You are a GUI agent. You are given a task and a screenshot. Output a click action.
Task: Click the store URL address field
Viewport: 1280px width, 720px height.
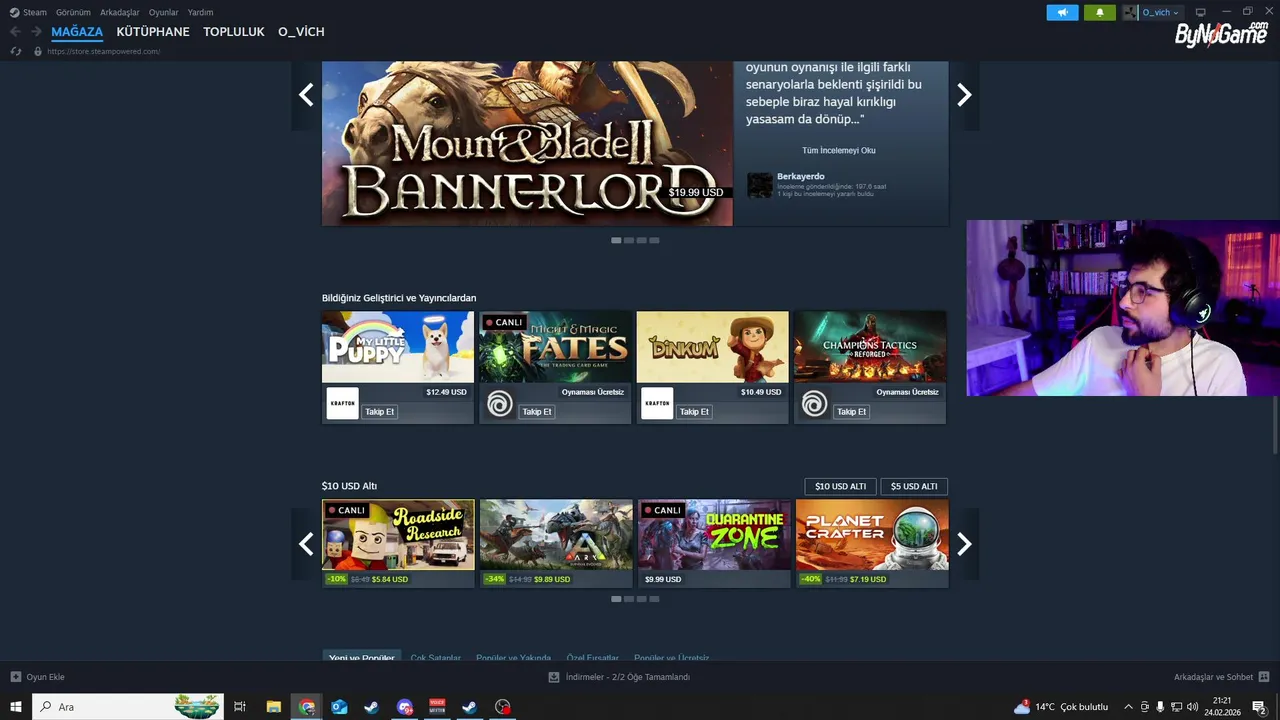coord(103,51)
